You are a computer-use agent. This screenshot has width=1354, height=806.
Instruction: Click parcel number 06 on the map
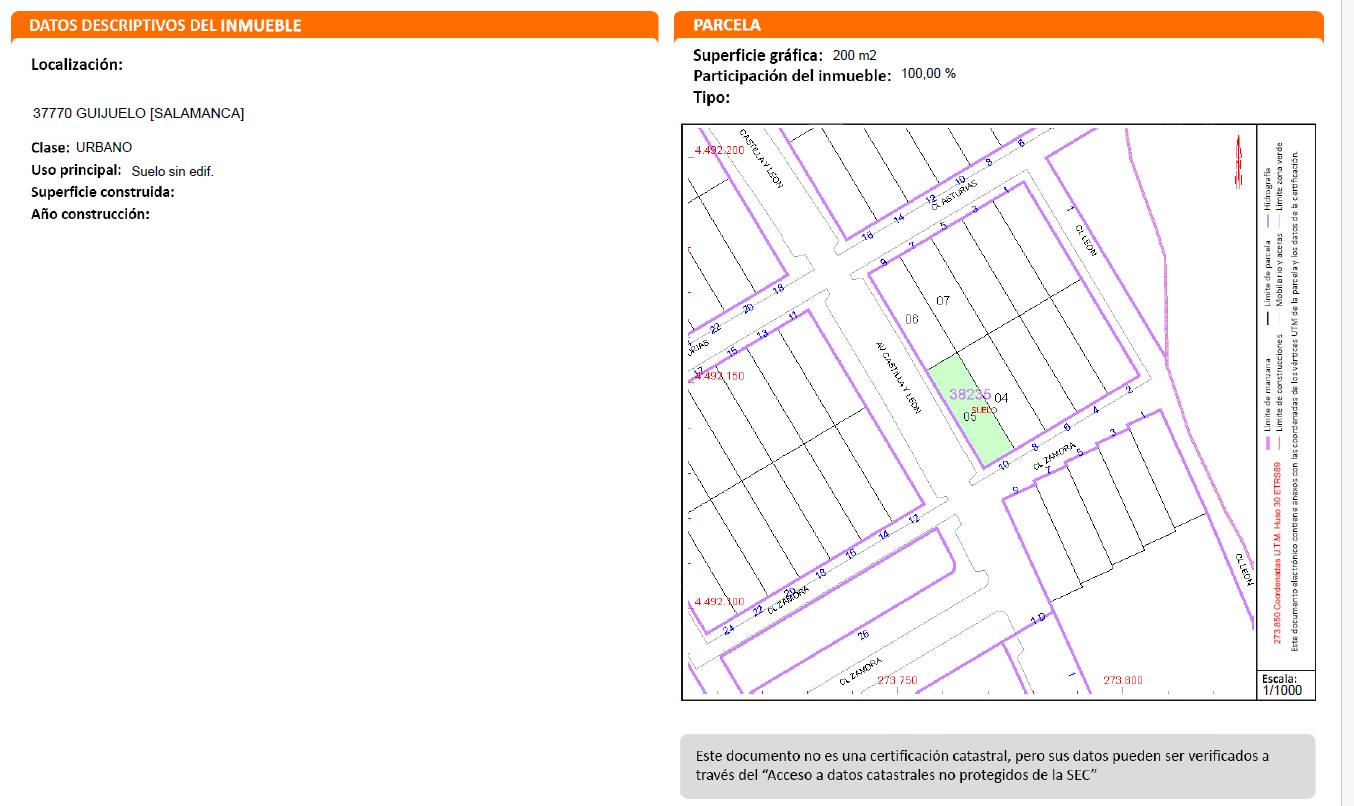point(911,320)
